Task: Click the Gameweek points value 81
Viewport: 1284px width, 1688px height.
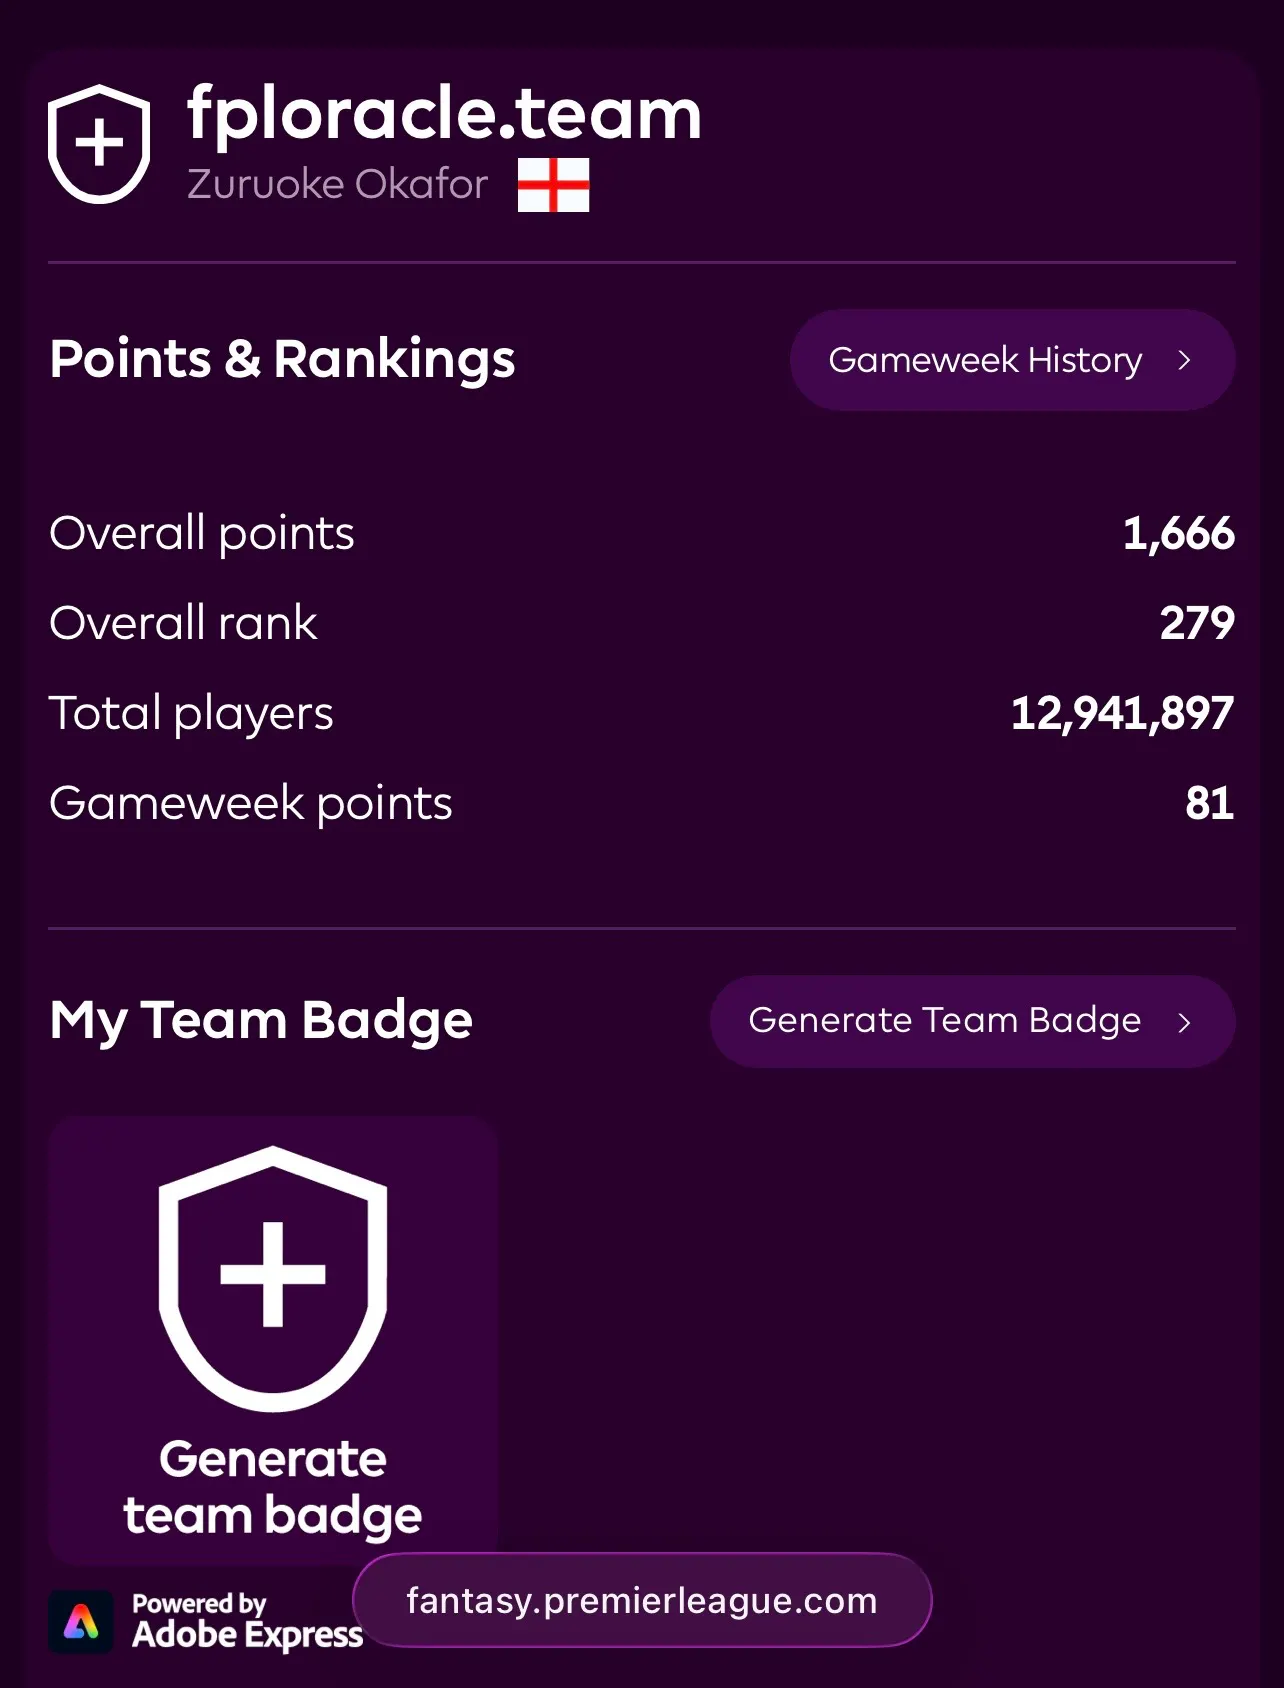Action: tap(1210, 803)
